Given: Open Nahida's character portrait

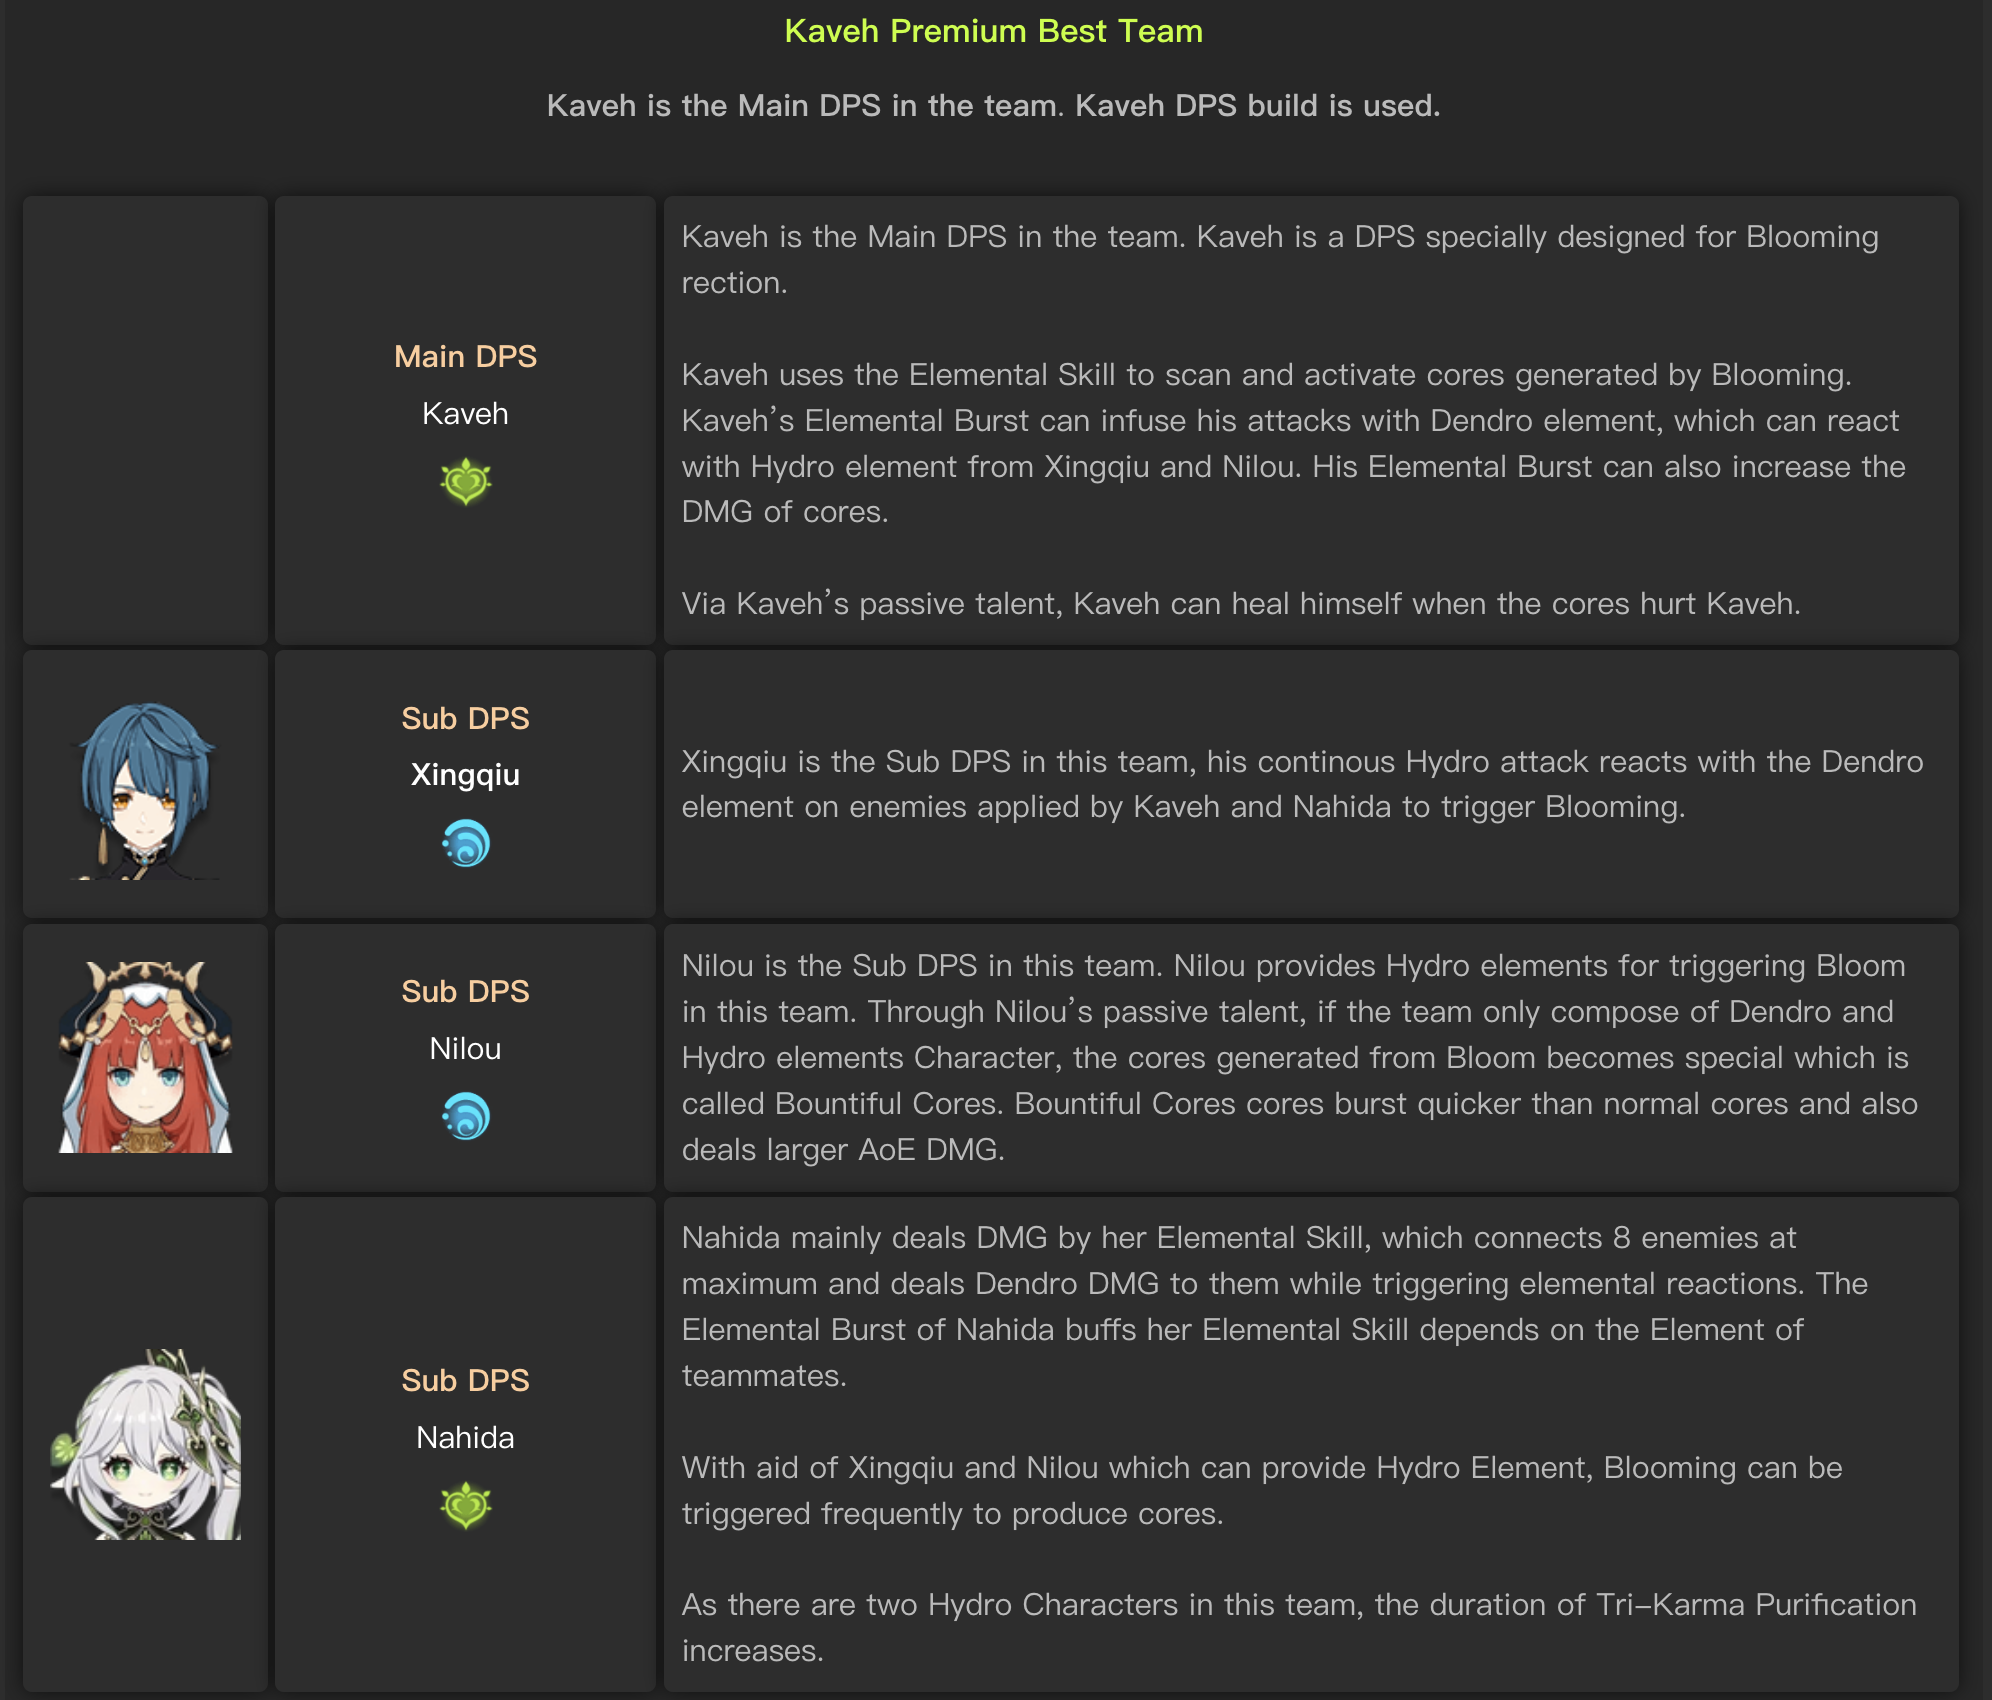Looking at the screenshot, I should click(x=146, y=1445).
